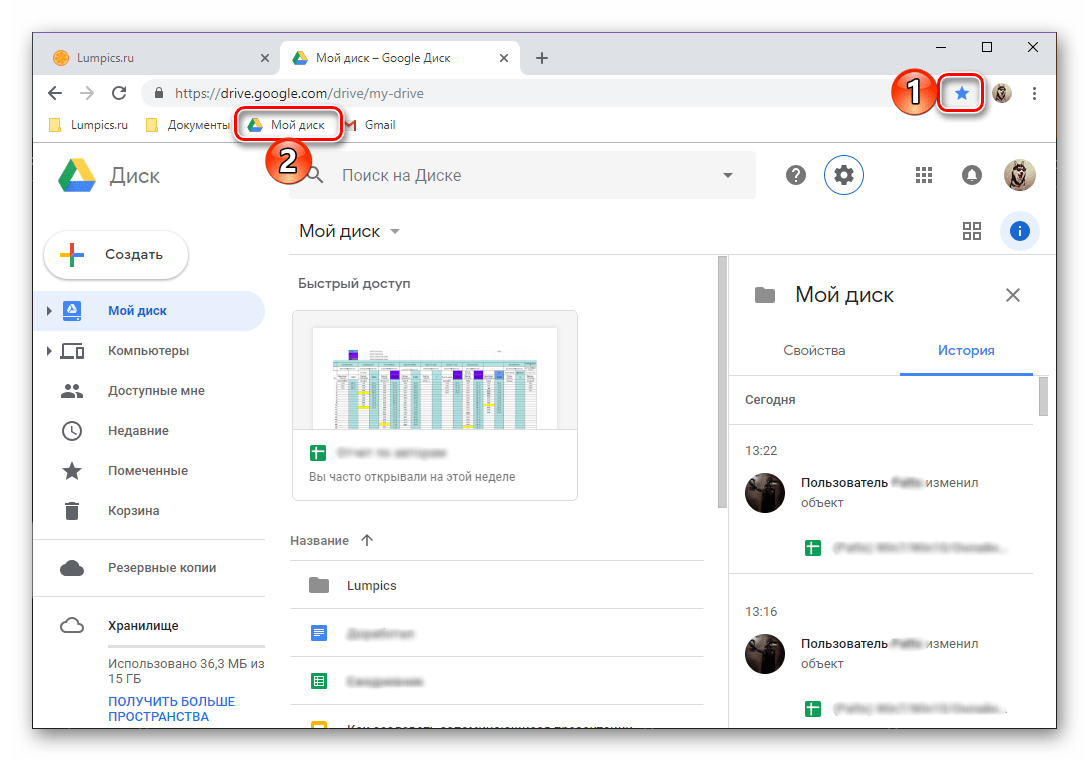This screenshot has width=1089, height=761.
Task: Click ПОЛУЧИТЬ БОЛЬШЕ ПРОСТРАНСТВА link
Action: (x=172, y=709)
